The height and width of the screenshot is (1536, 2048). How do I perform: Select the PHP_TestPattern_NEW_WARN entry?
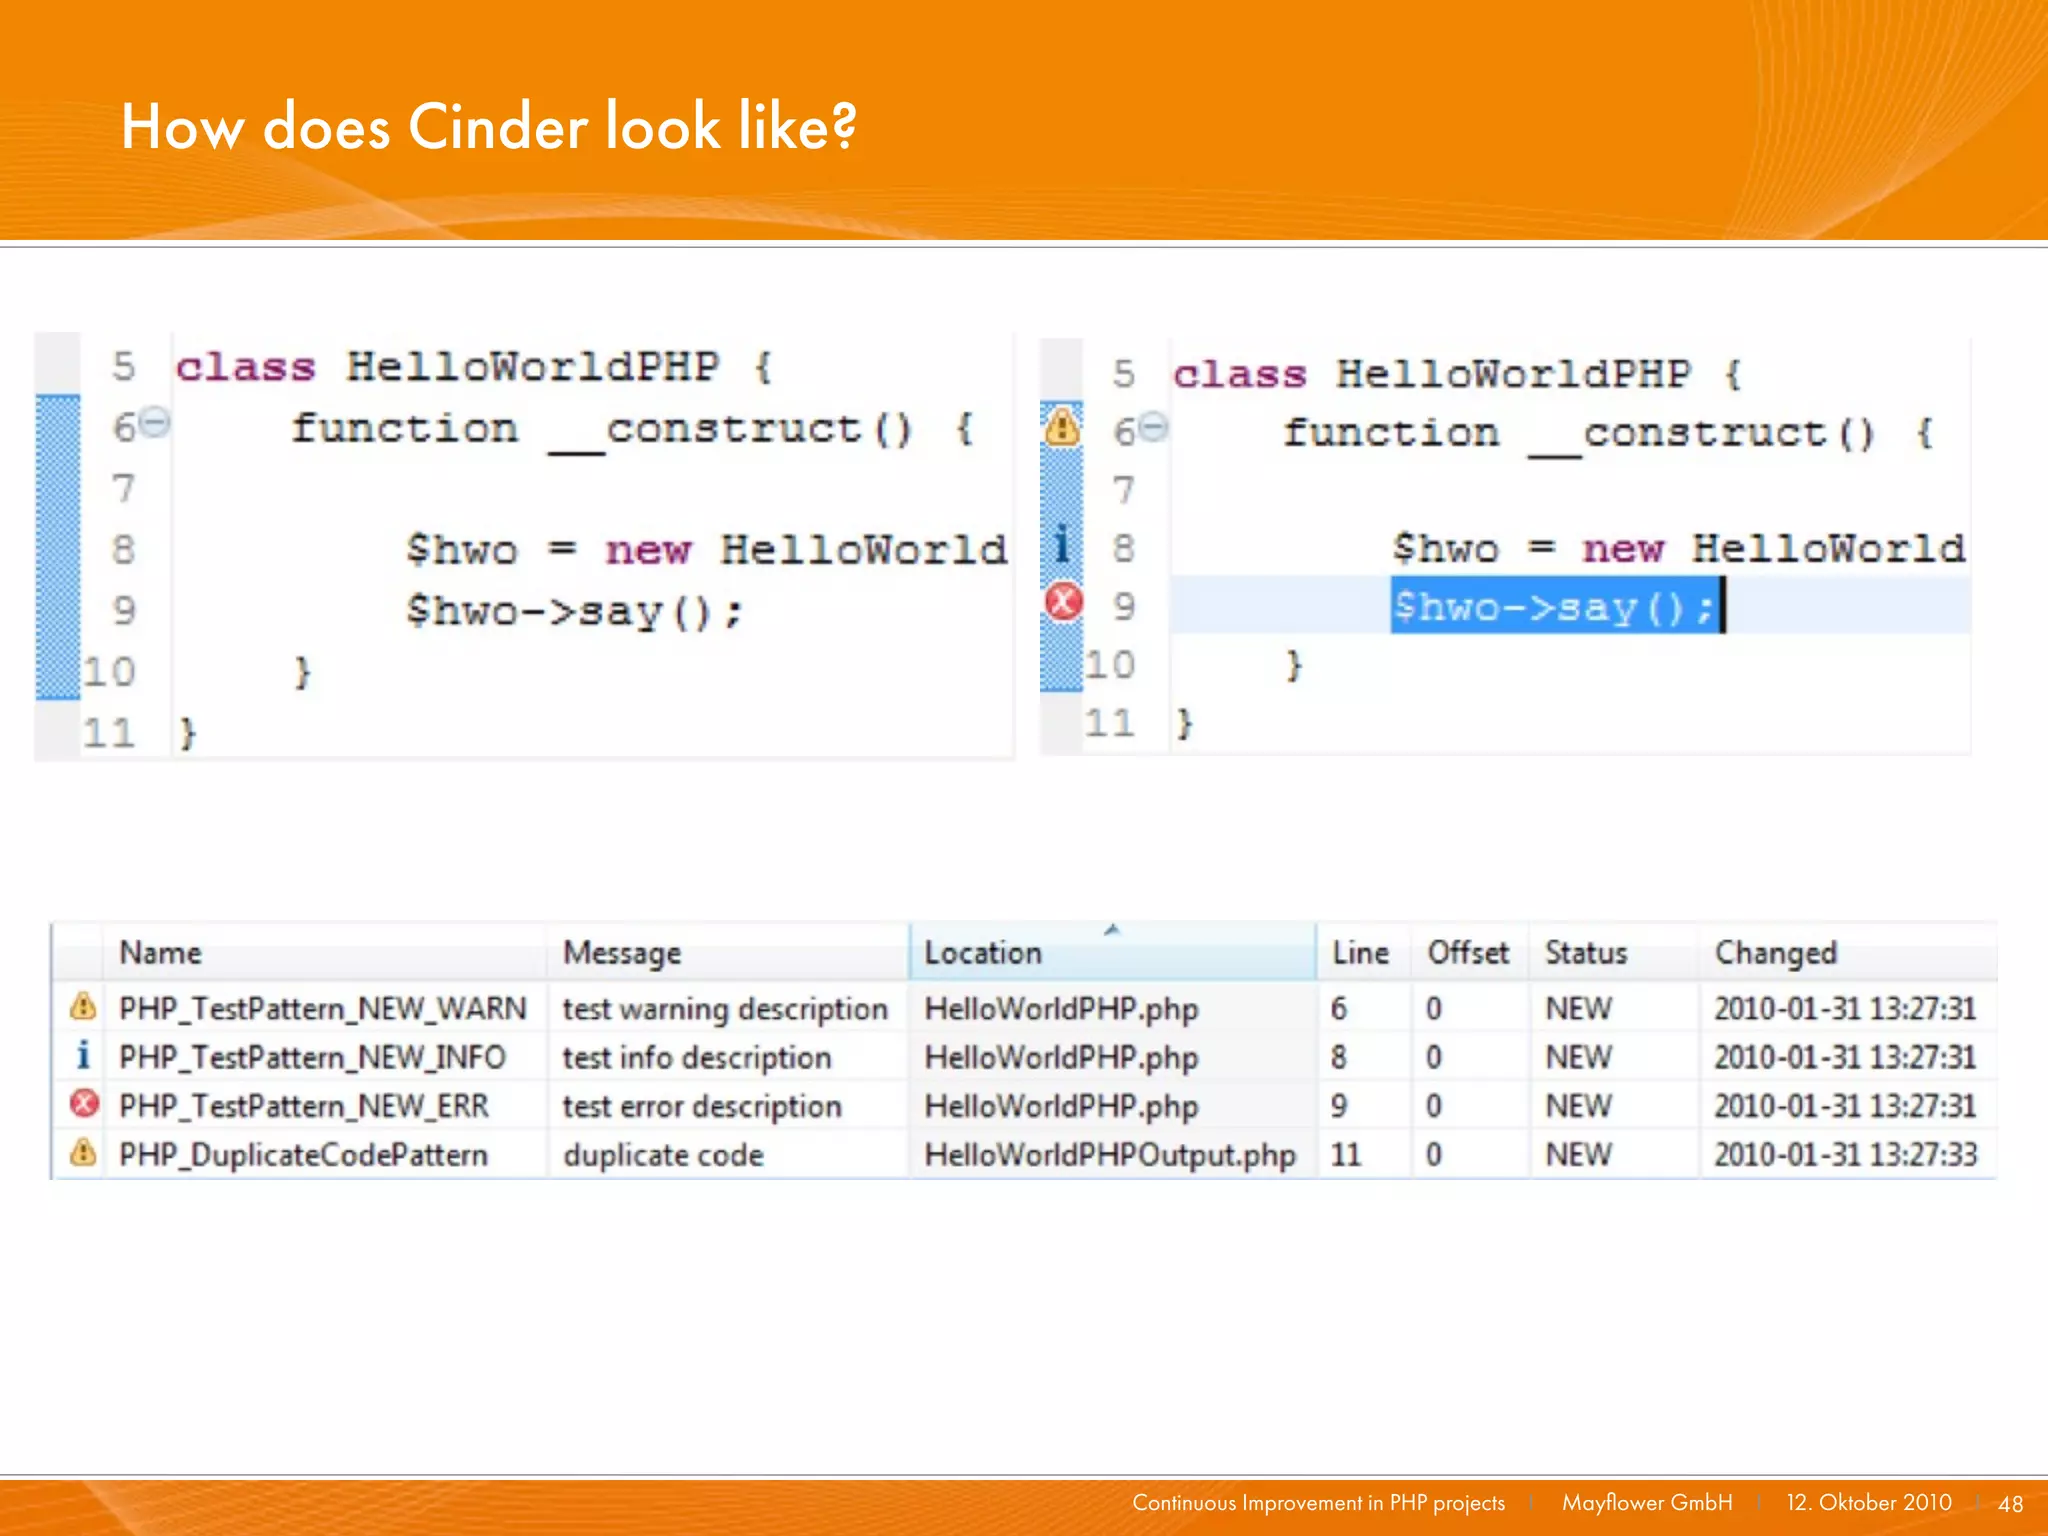pos(323,1008)
